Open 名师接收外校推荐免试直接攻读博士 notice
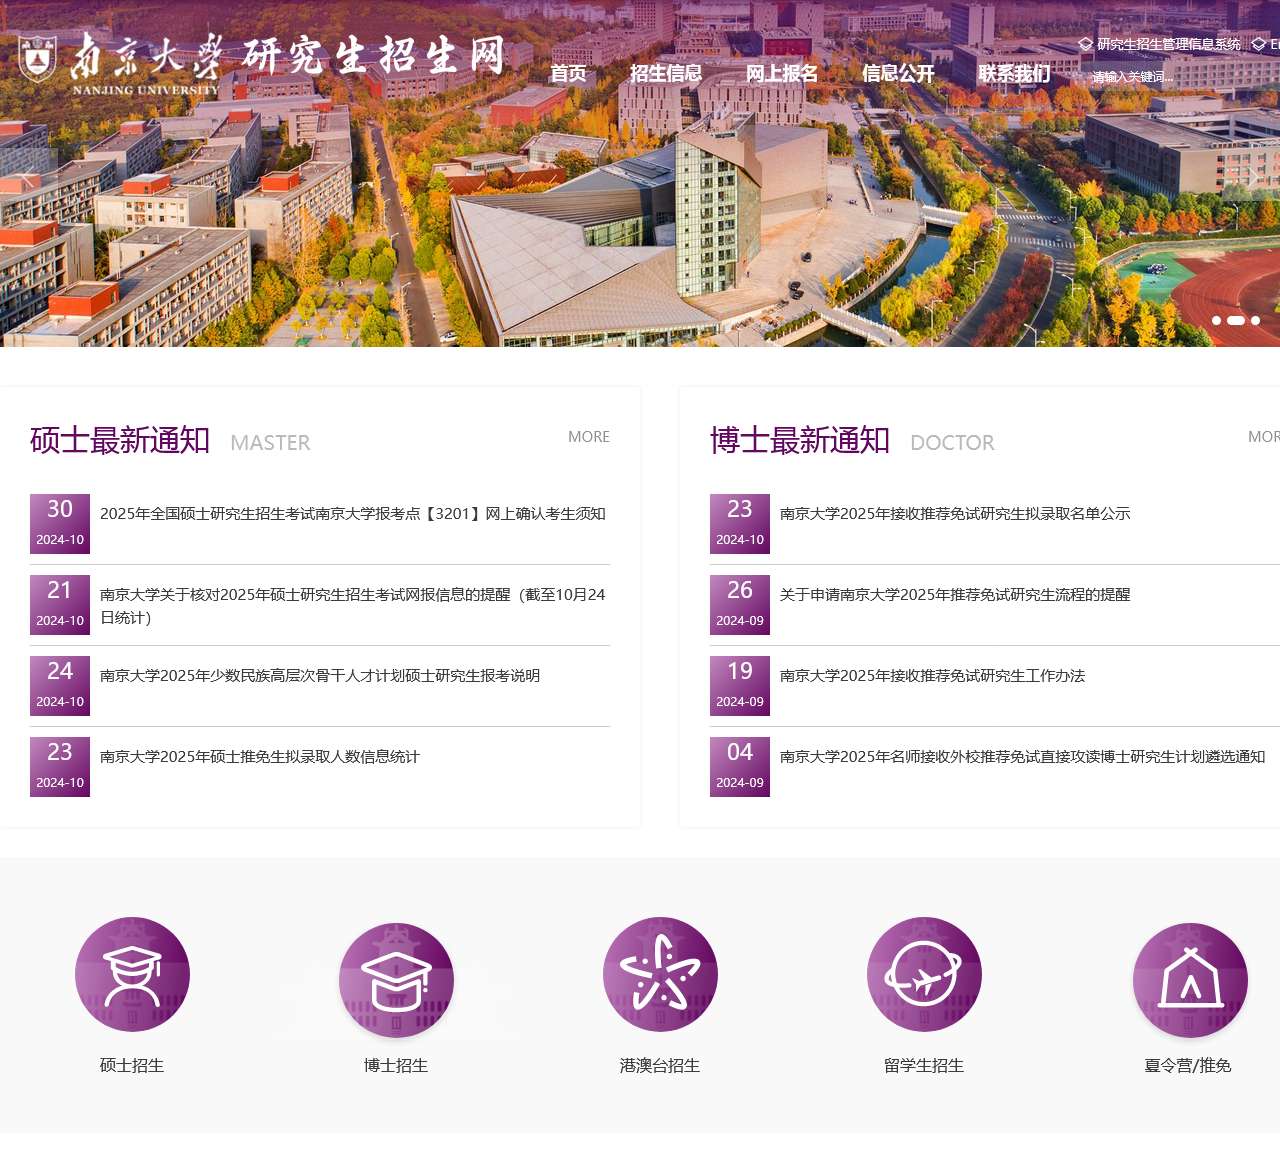The width and height of the screenshot is (1280, 1167). tap(1023, 756)
